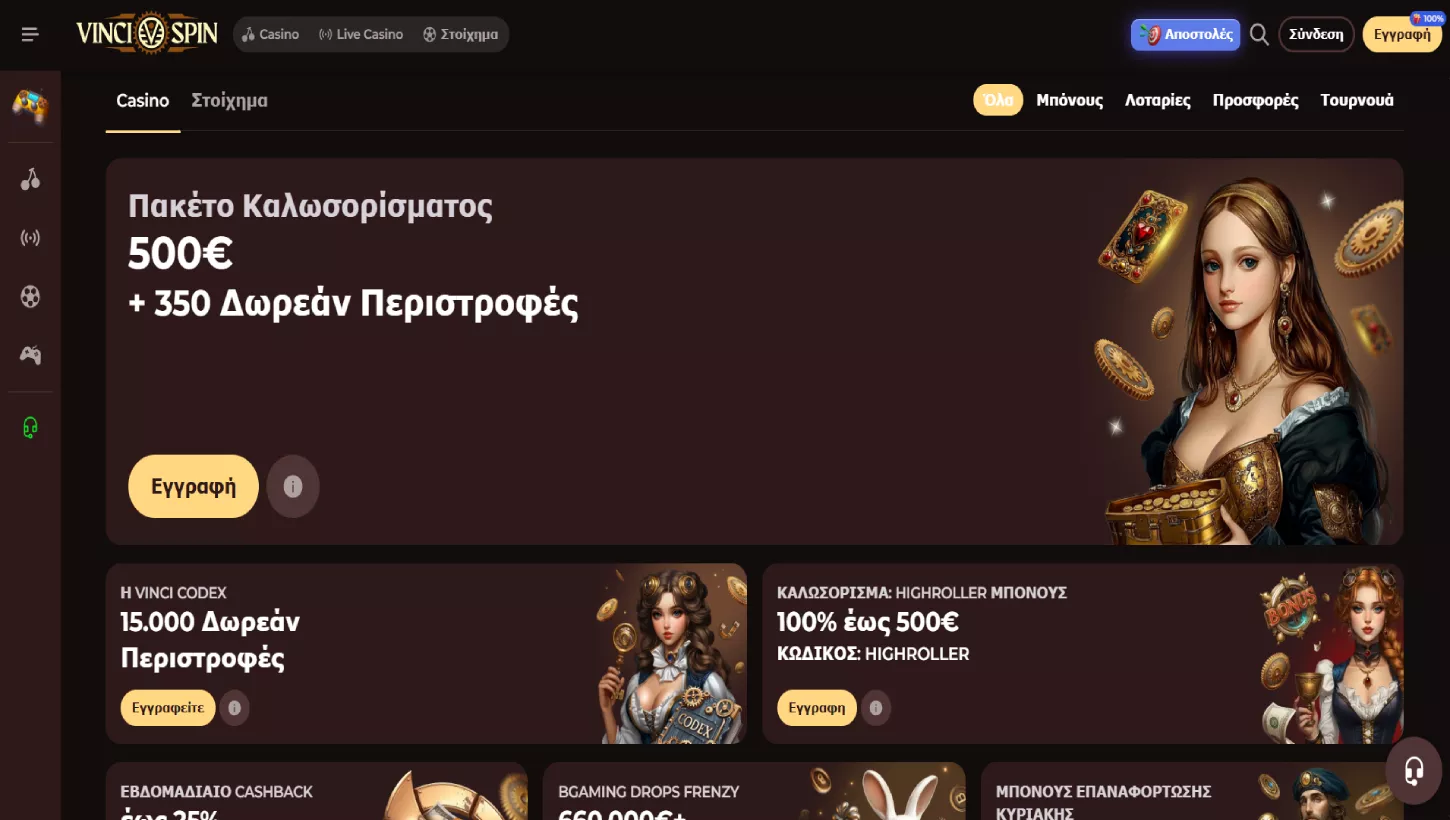
Task: Click the Αποστολές missions button
Action: 1186,34
